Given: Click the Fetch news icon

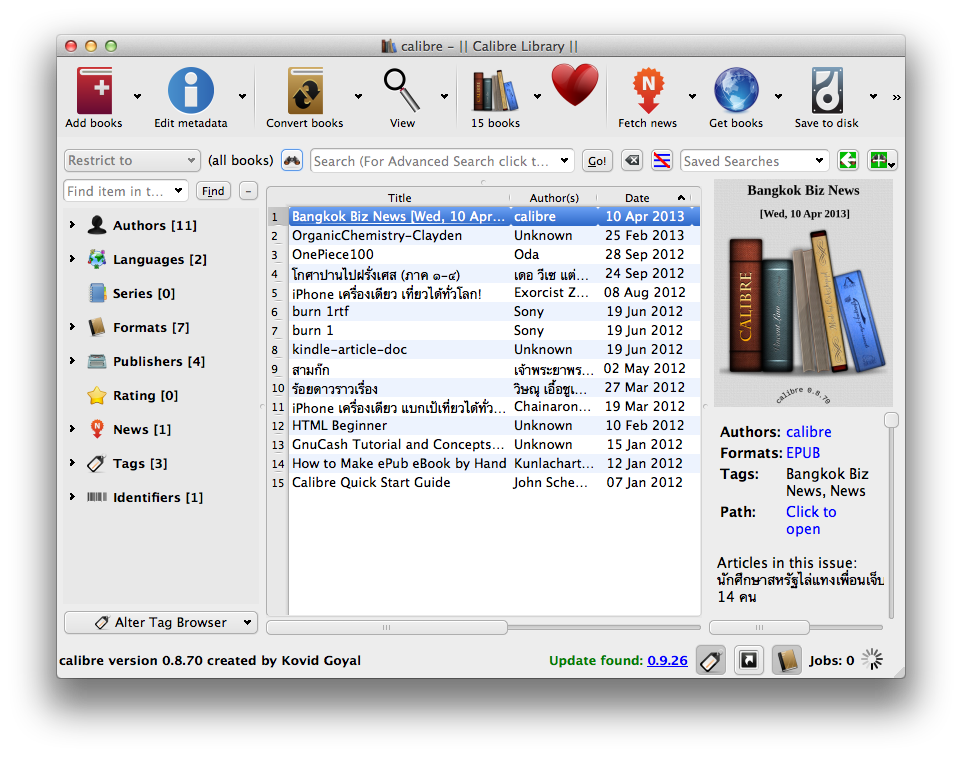Looking at the screenshot, I should (x=647, y=91).
